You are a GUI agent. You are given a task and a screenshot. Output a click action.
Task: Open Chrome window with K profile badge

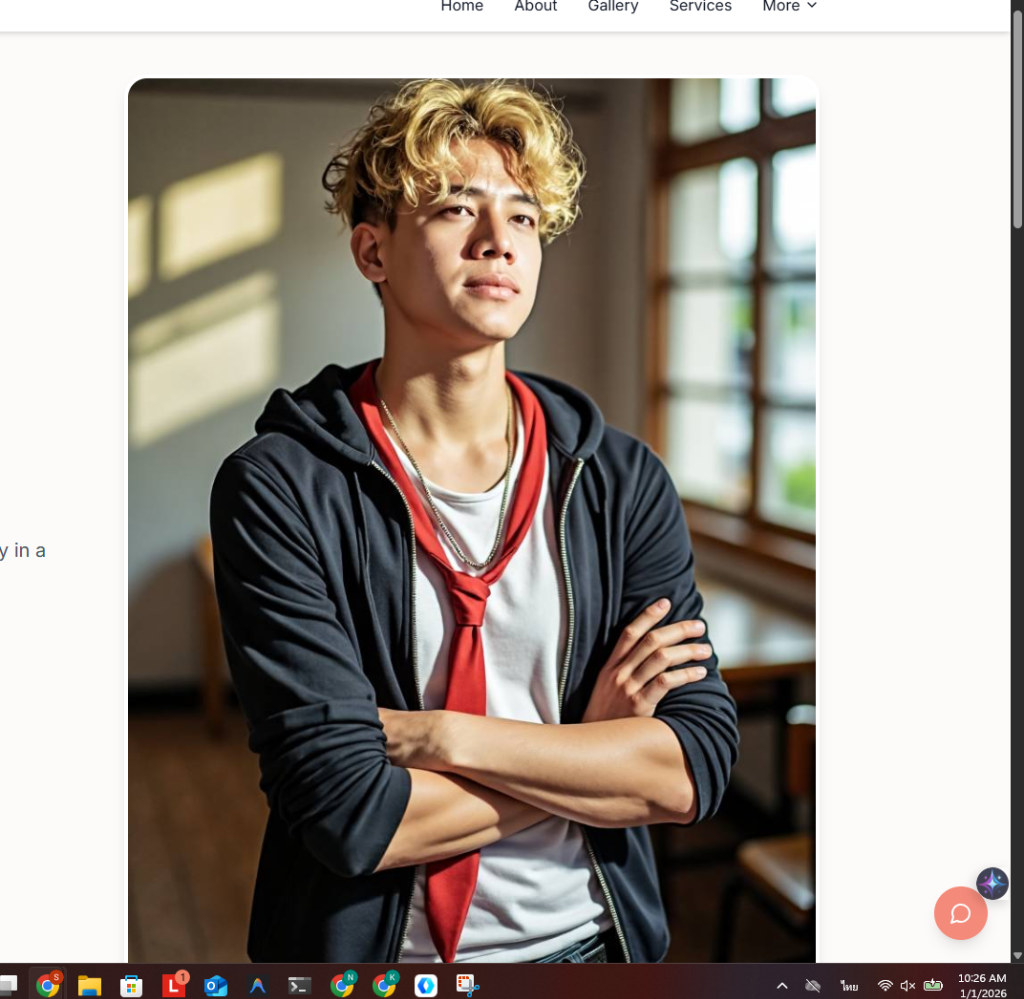coord(384,986)
